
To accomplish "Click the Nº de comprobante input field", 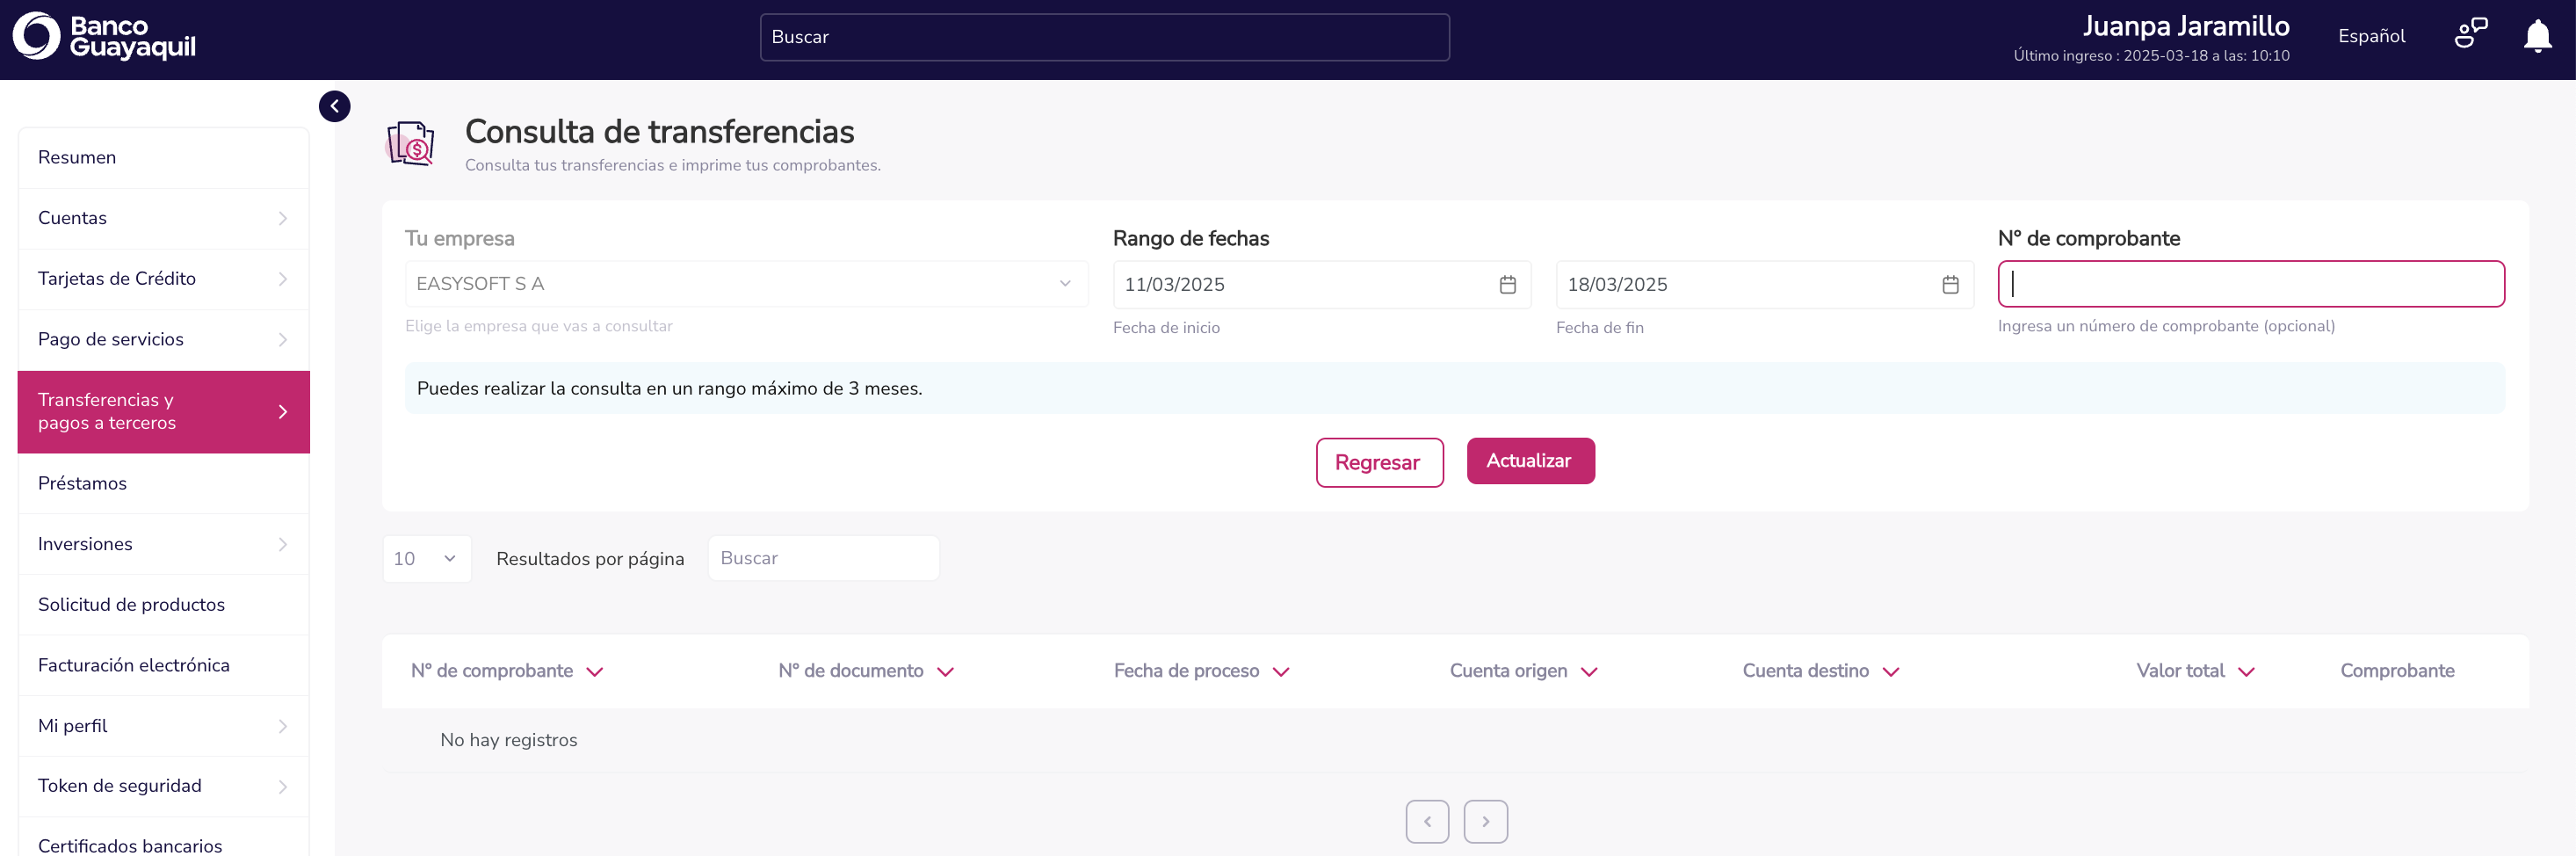I will click(x=2250, y=284).
